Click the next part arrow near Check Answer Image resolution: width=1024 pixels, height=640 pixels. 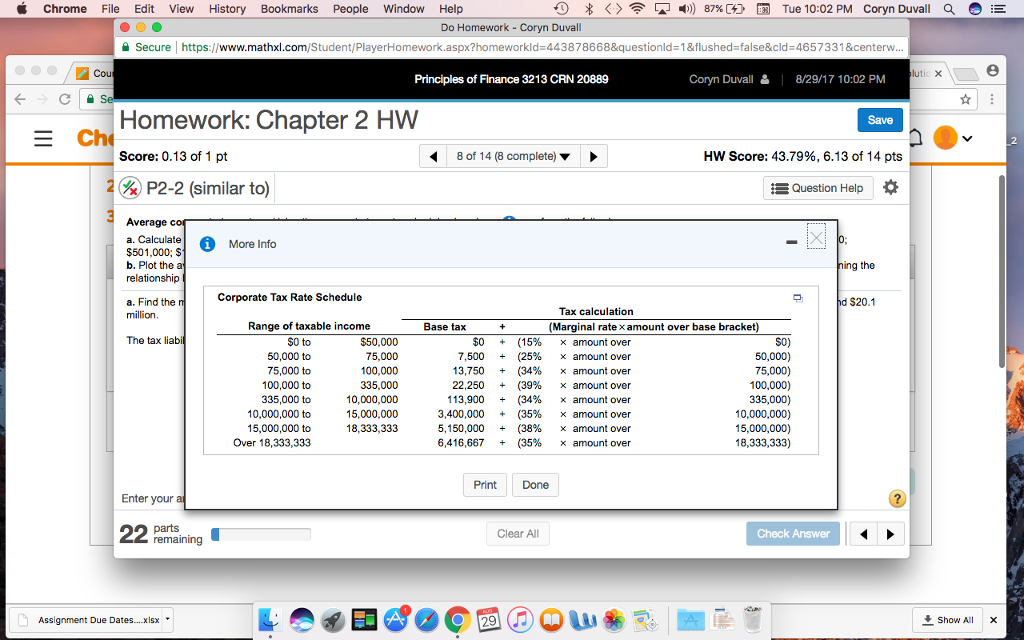(891, 534)
